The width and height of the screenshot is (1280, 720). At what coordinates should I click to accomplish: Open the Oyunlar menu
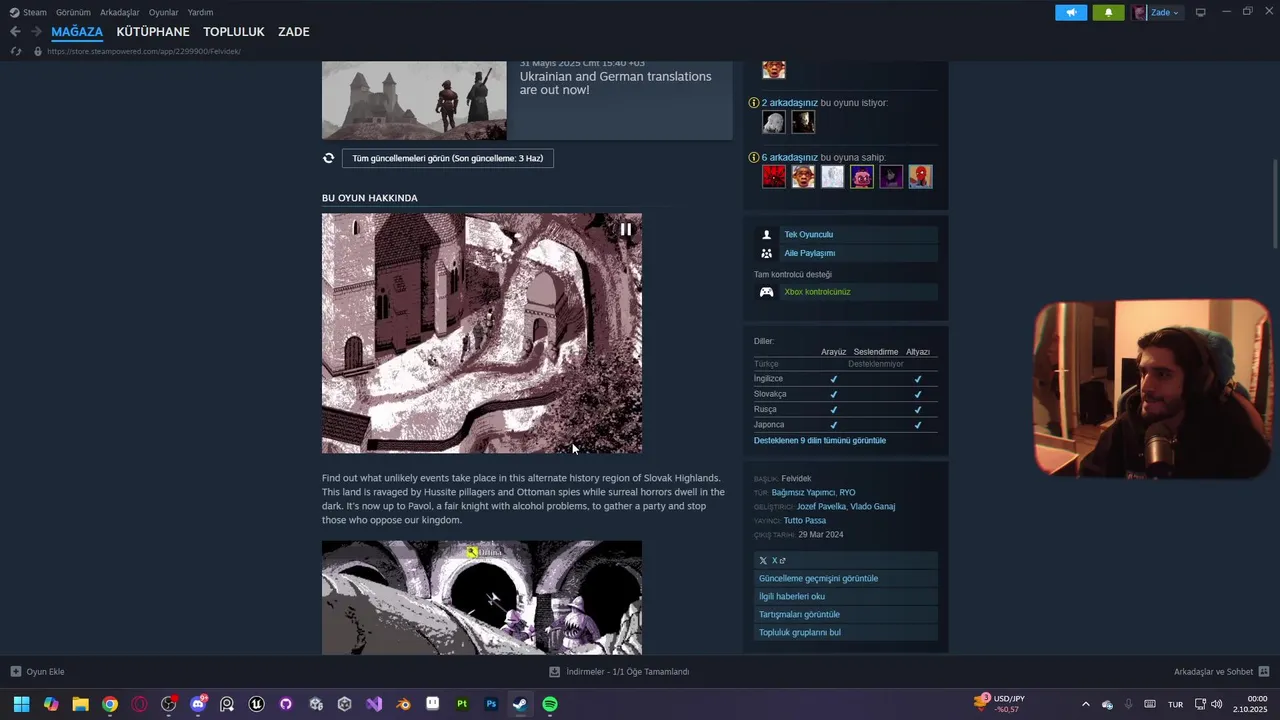[164, 12]
